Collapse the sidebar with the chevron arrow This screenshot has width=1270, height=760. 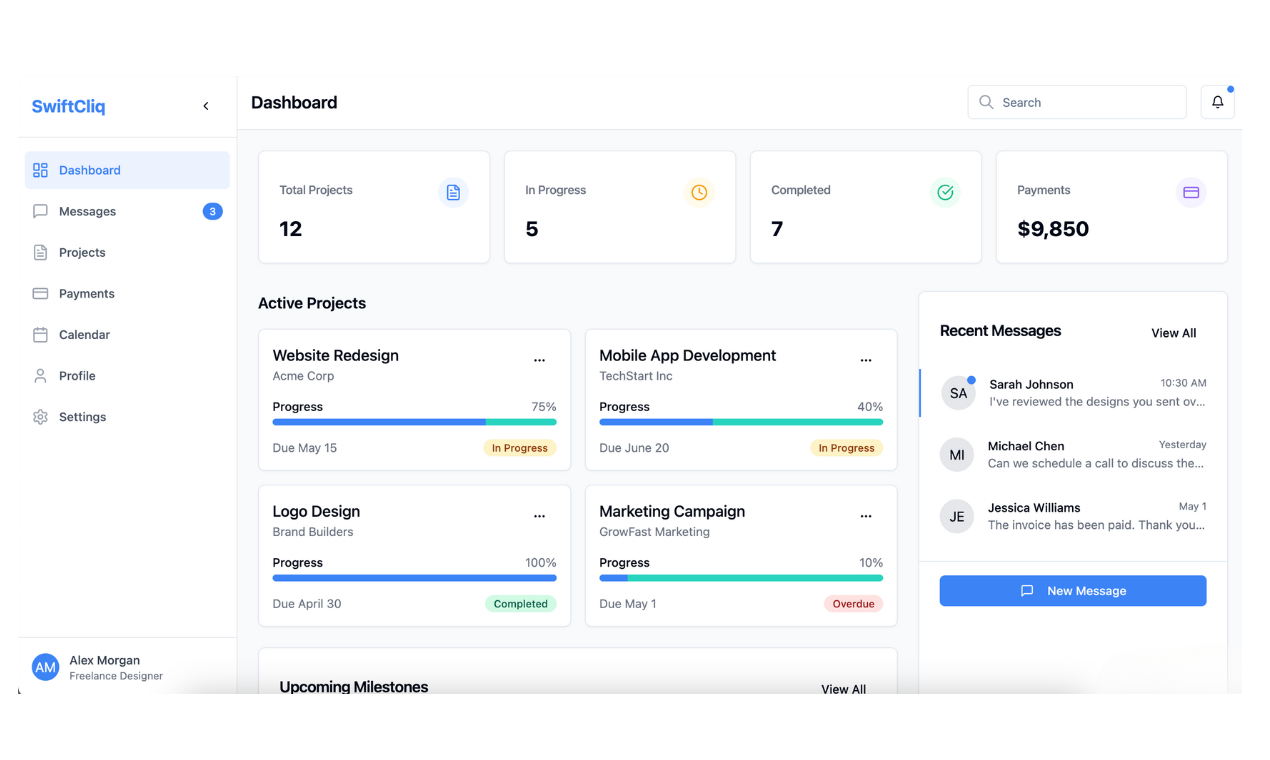click(x=206, y=106)
